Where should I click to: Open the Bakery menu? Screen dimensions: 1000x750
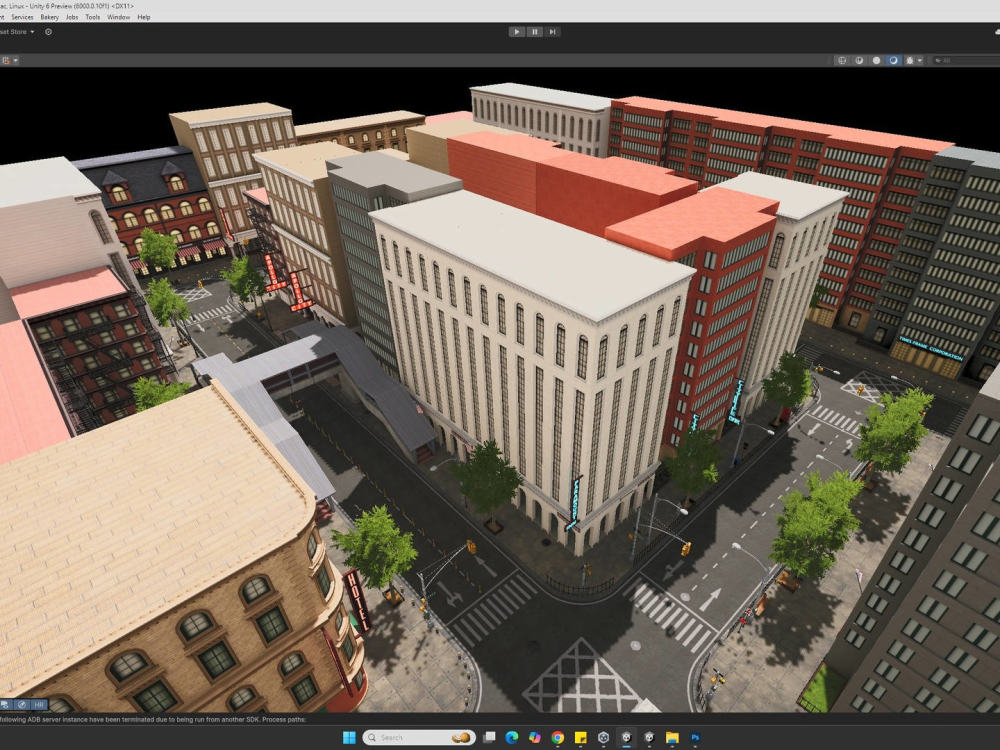[50, 17]
